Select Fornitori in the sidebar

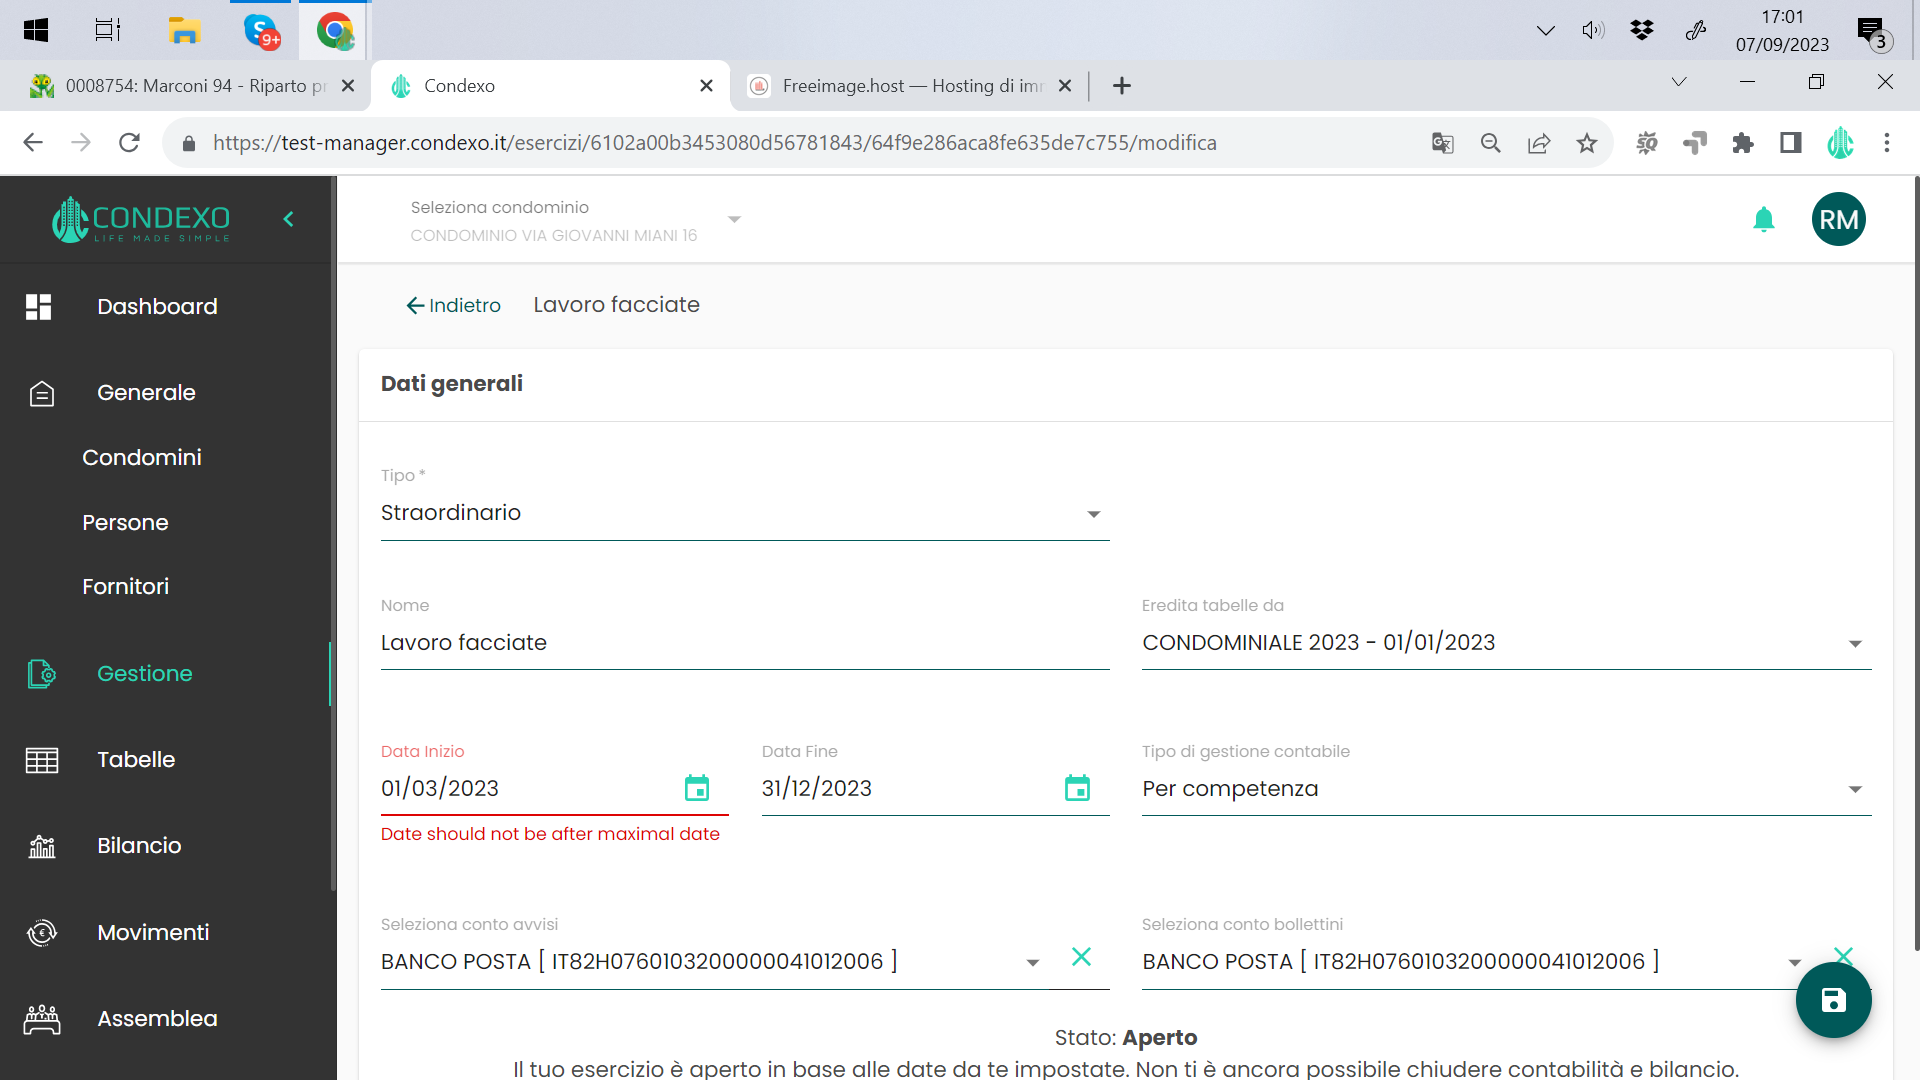[125, 587]
